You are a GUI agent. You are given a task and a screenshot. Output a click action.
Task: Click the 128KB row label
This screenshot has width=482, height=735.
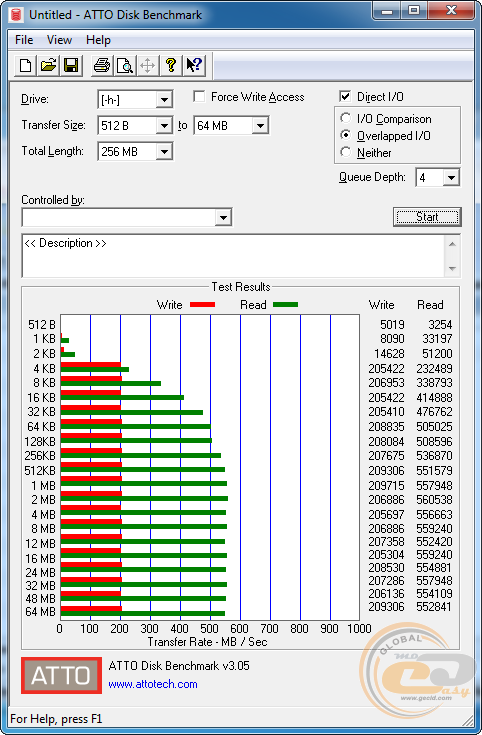(x=40, y=442)
